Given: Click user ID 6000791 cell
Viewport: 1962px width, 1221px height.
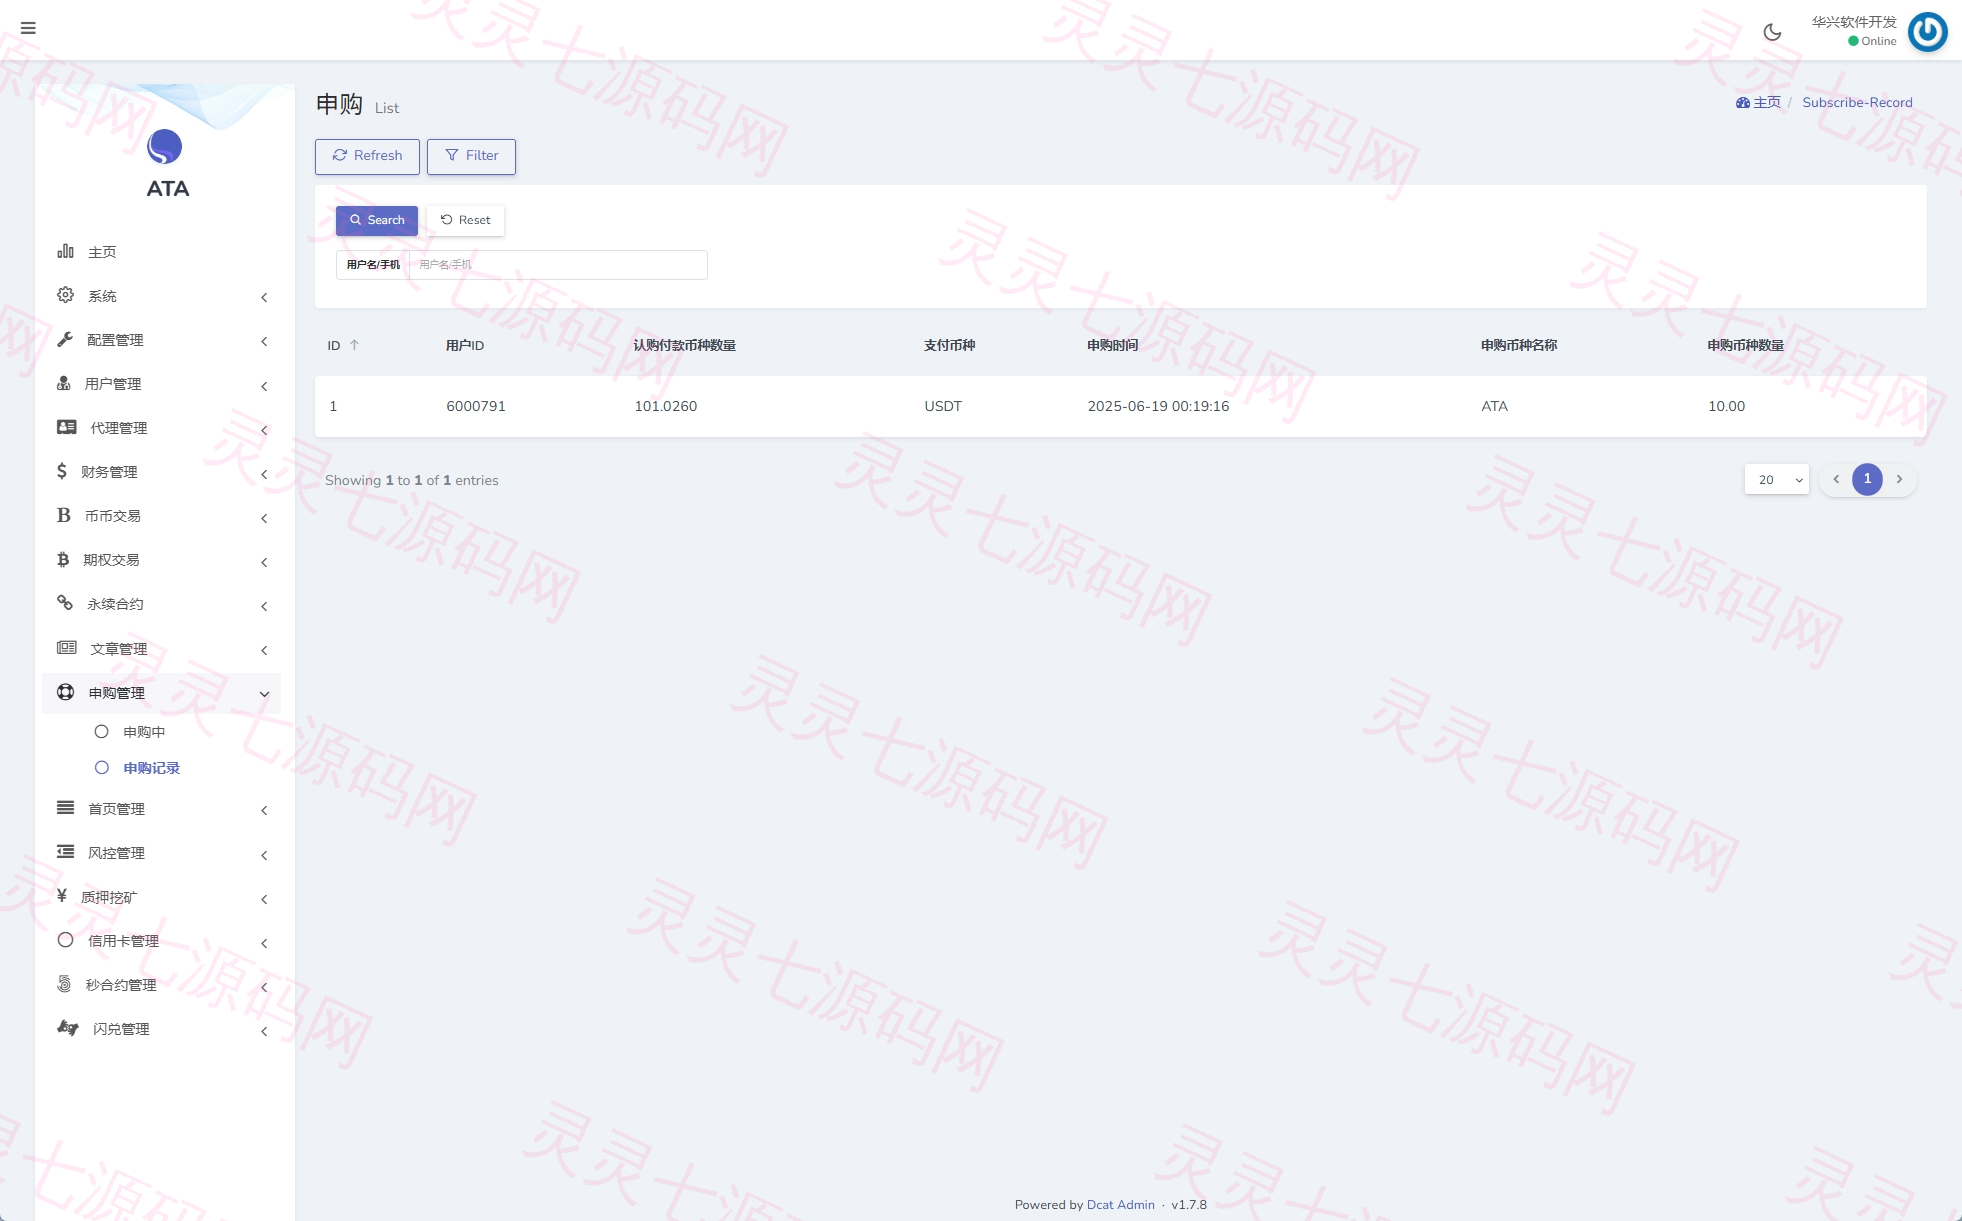Looking at the screenshot, I should coord(476,406).
